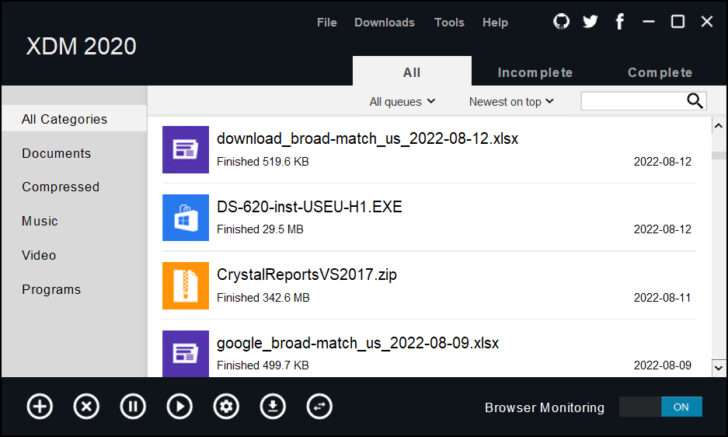Minimize the XDM window
This screenshot has width=728, height=437.
pos(649,21)
